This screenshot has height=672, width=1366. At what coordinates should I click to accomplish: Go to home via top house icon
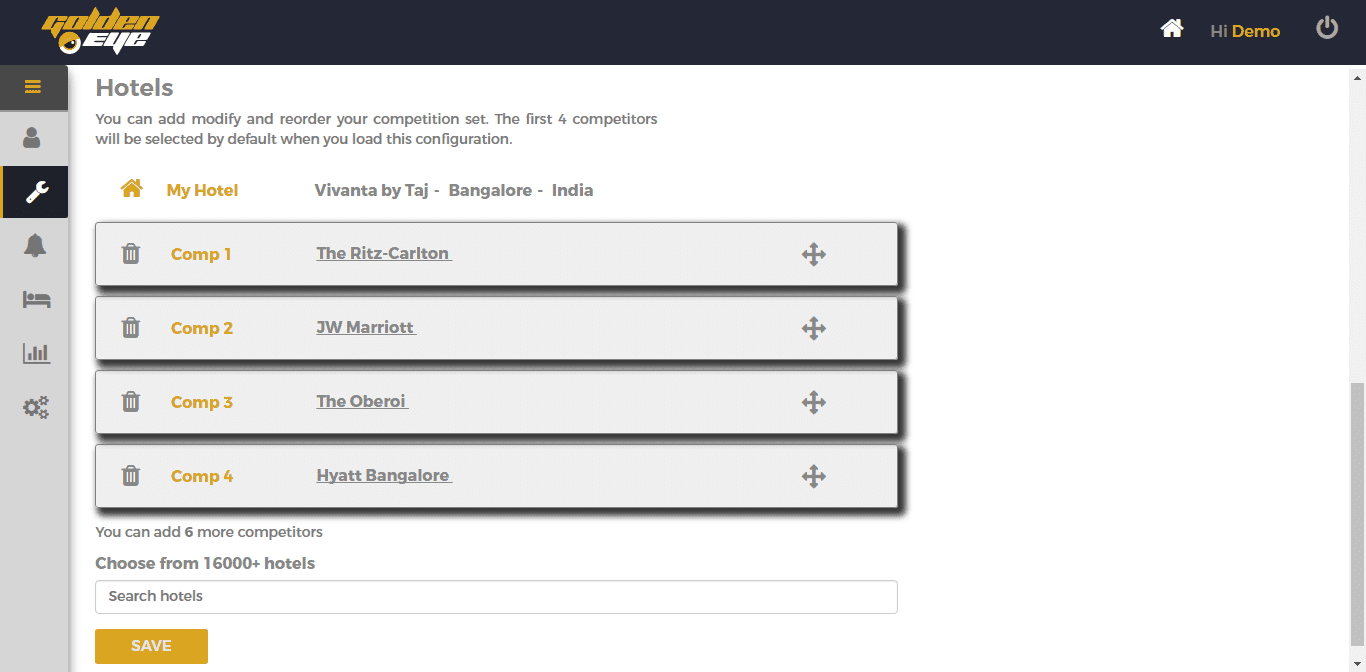(1172, 29)
